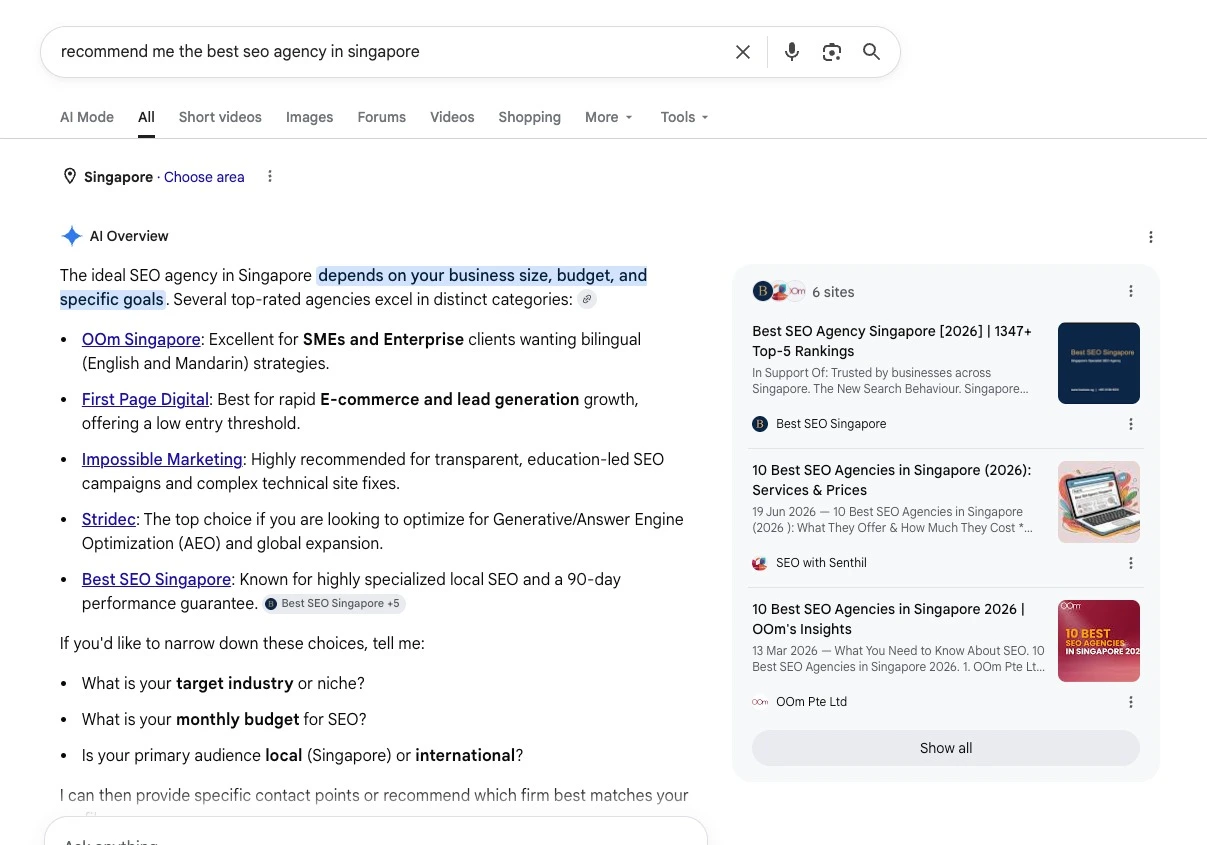The image size is (1207, 845).
Task: Open the more options for the OOm Pte Ltd source
Action: click(1131, 702)
